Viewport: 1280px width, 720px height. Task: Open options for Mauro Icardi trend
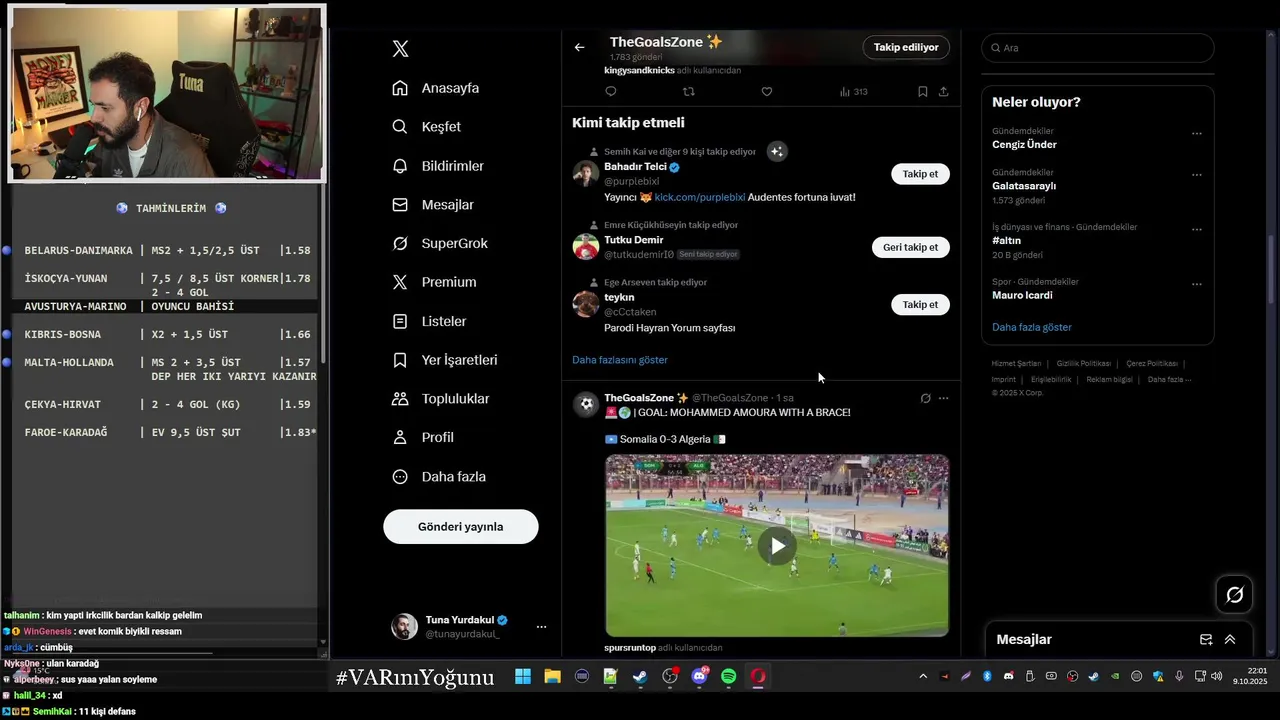point(1196,284)
